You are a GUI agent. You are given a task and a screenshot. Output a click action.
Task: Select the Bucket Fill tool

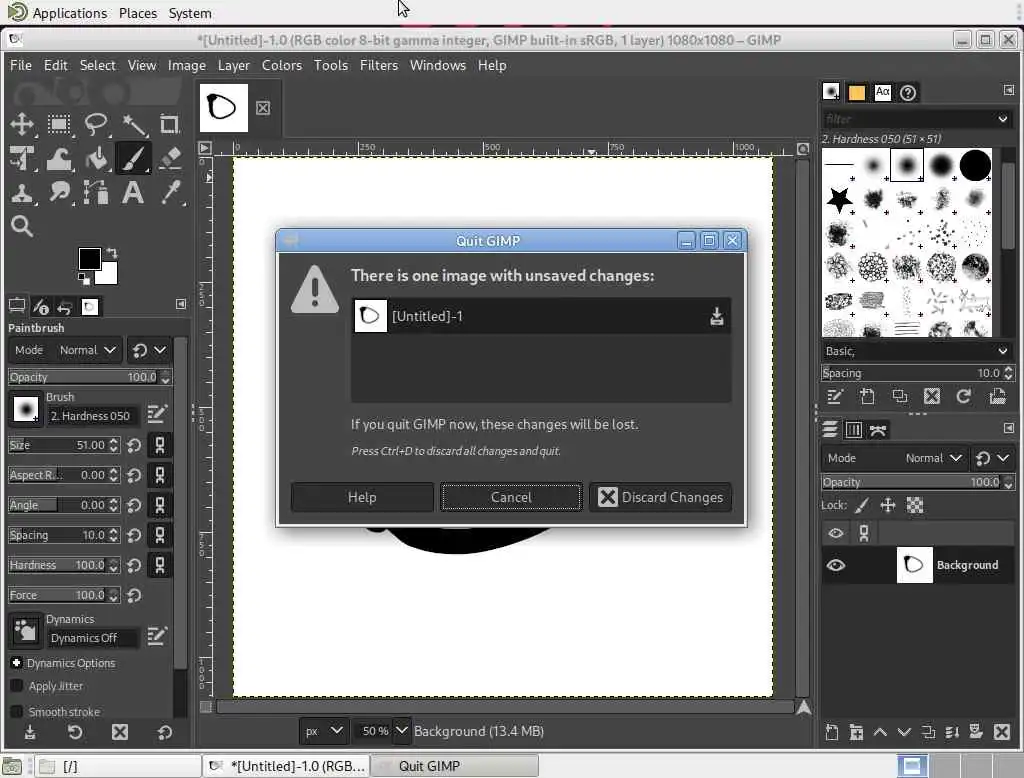tap(96, 158)
